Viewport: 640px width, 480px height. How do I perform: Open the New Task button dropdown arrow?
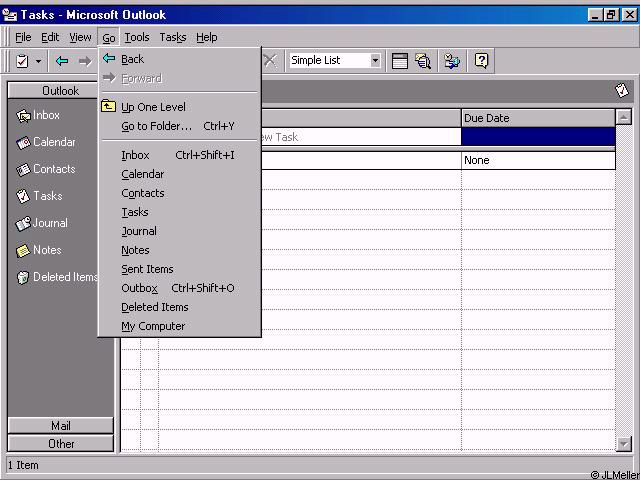pyautogui.click(x=39, y=61)
